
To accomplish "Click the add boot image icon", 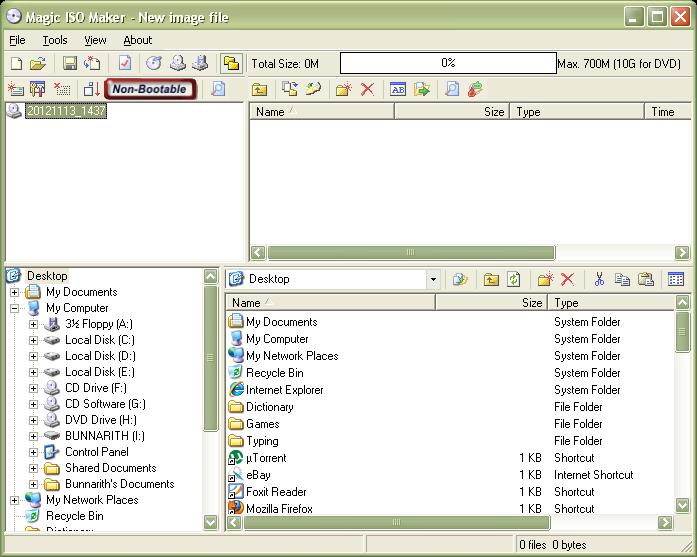I will 16,89.
